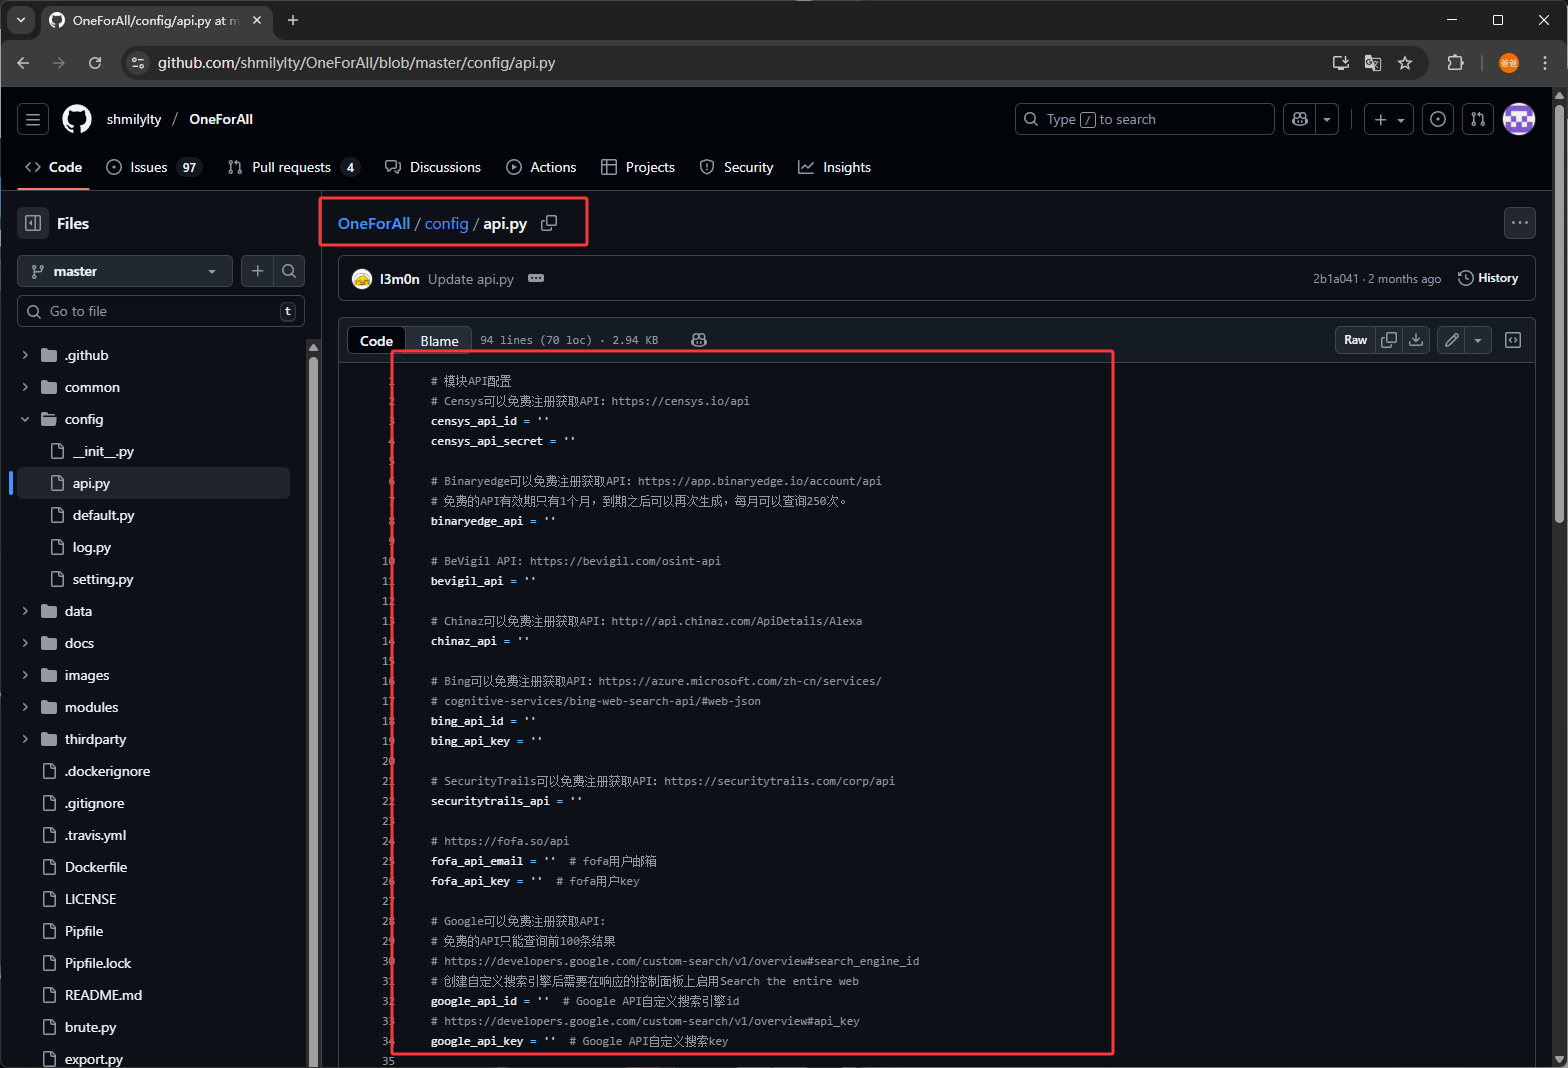1568x1068 pixels.
Task: Open the Copilot dropdown arrow in the header
Action: [x=1327, y=119]
